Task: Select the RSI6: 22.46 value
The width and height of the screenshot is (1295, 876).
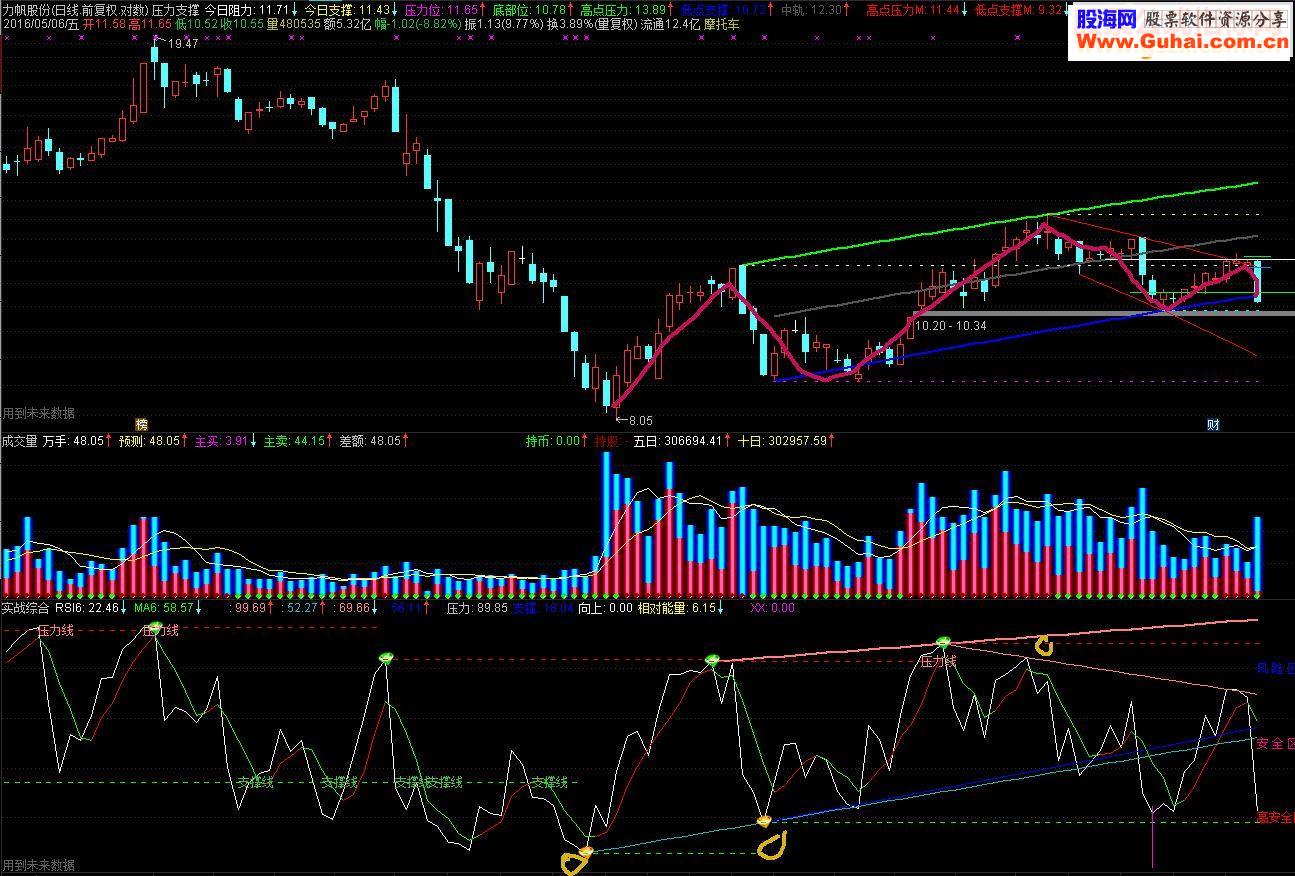Action: point(86,607)
